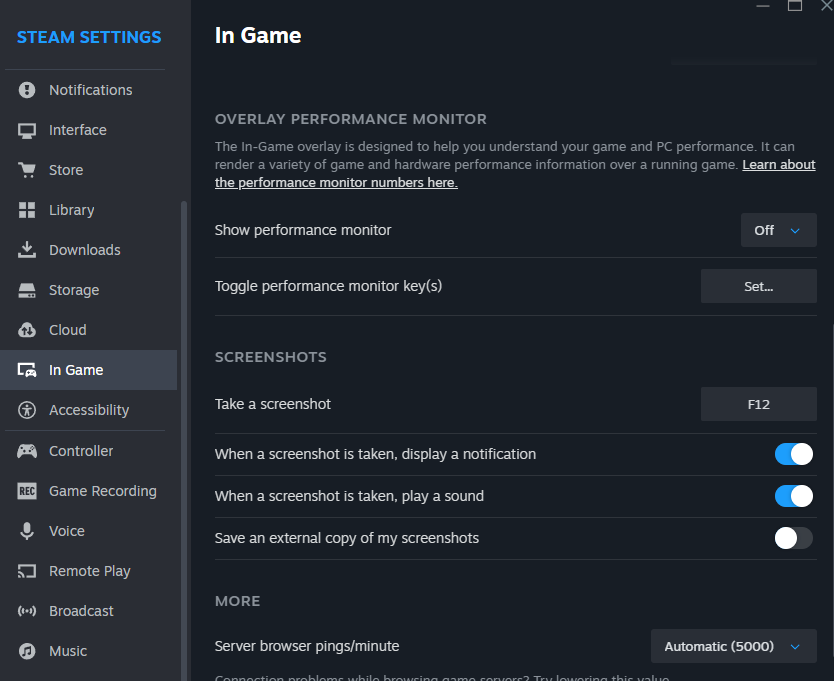Click the Broadcast signal icon
The height and width of the screenshot is (681, 834).
click(27, 611)
